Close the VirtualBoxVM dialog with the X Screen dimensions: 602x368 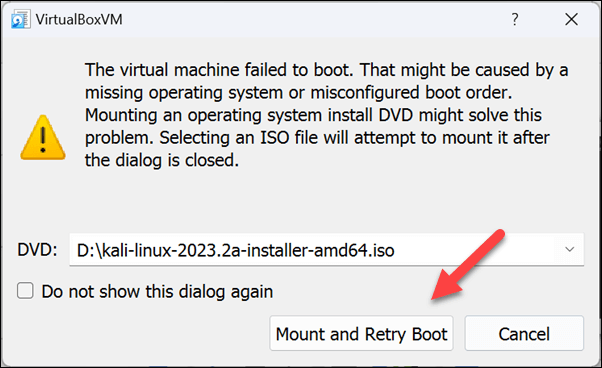click(x=571, y=19)
